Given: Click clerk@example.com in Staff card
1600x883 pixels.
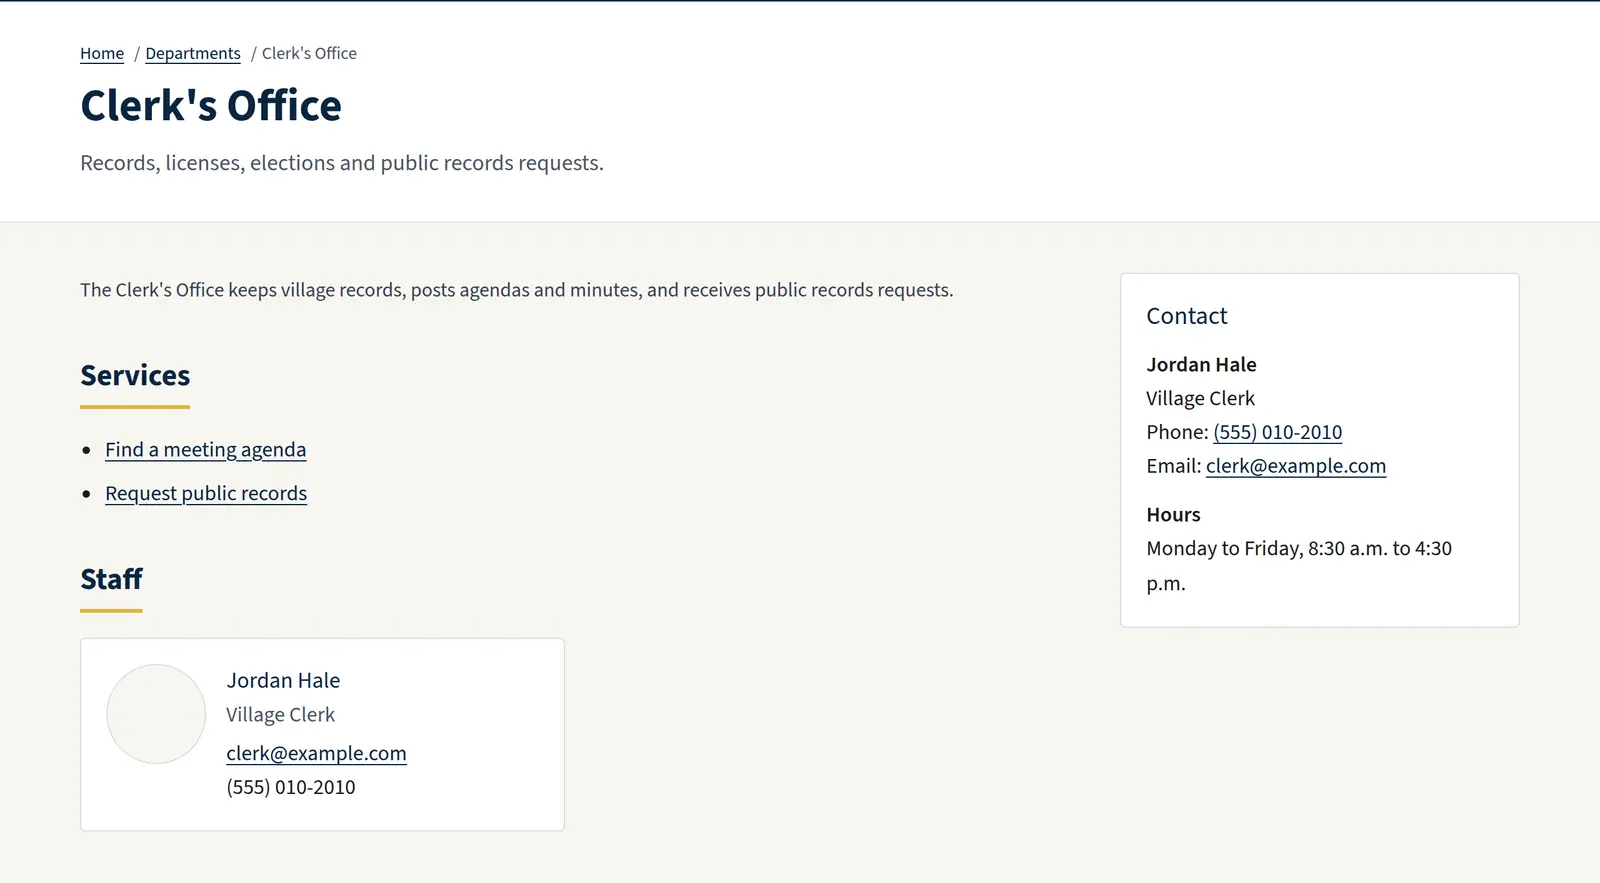Looking at the screenshot, I should pyautogui.click(x=316, y=753).
